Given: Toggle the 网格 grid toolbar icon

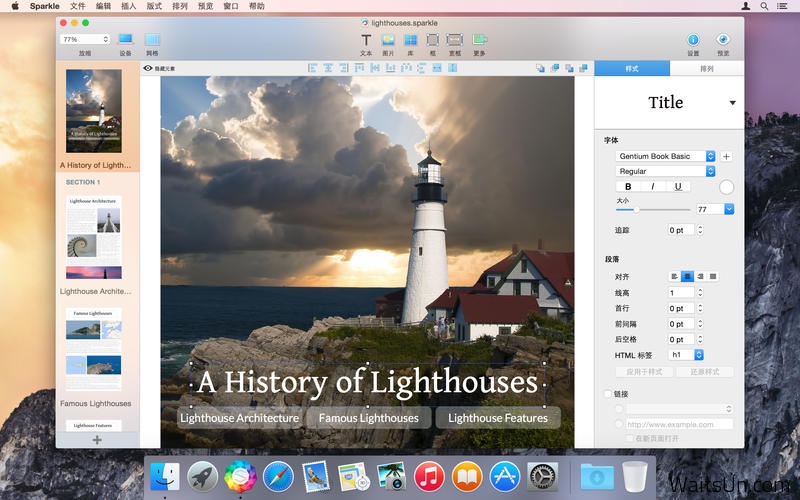Looking at the screenshot, I should coord(152,40).
